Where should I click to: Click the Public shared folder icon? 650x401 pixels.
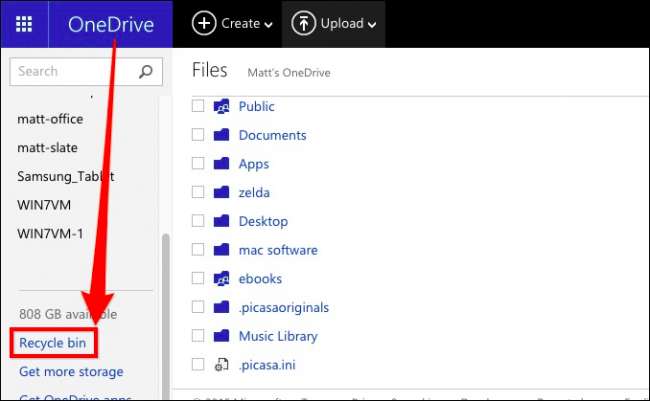click(222, 106)
